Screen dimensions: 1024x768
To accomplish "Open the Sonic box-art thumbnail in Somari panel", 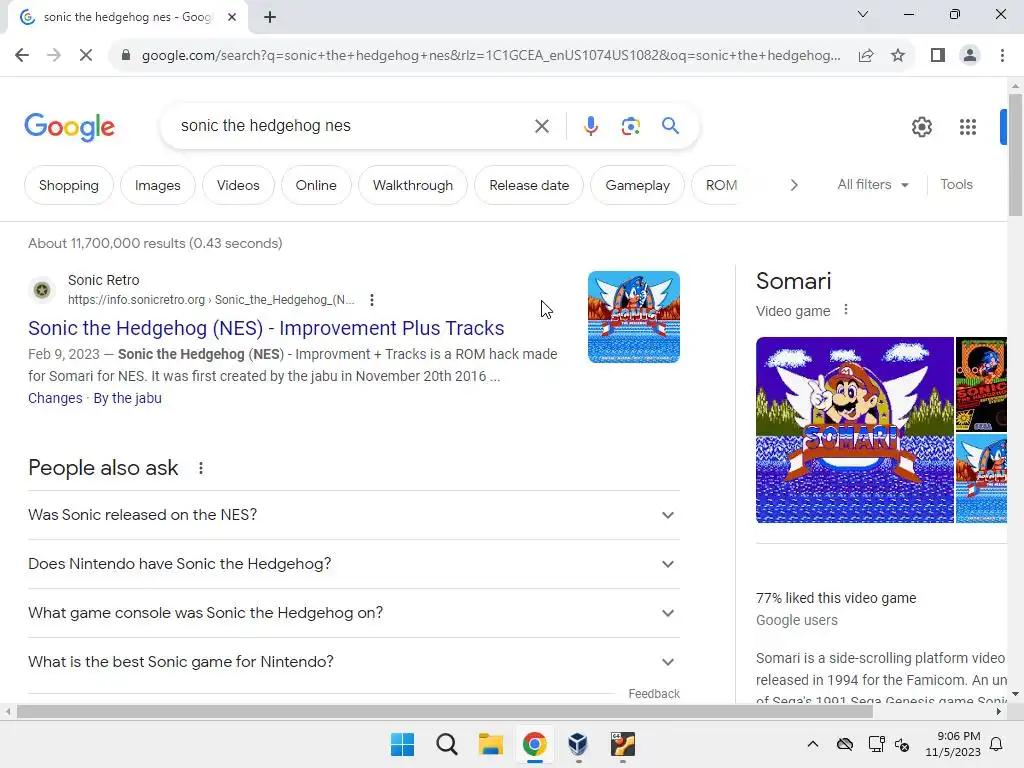I will [x=981, y=384].
